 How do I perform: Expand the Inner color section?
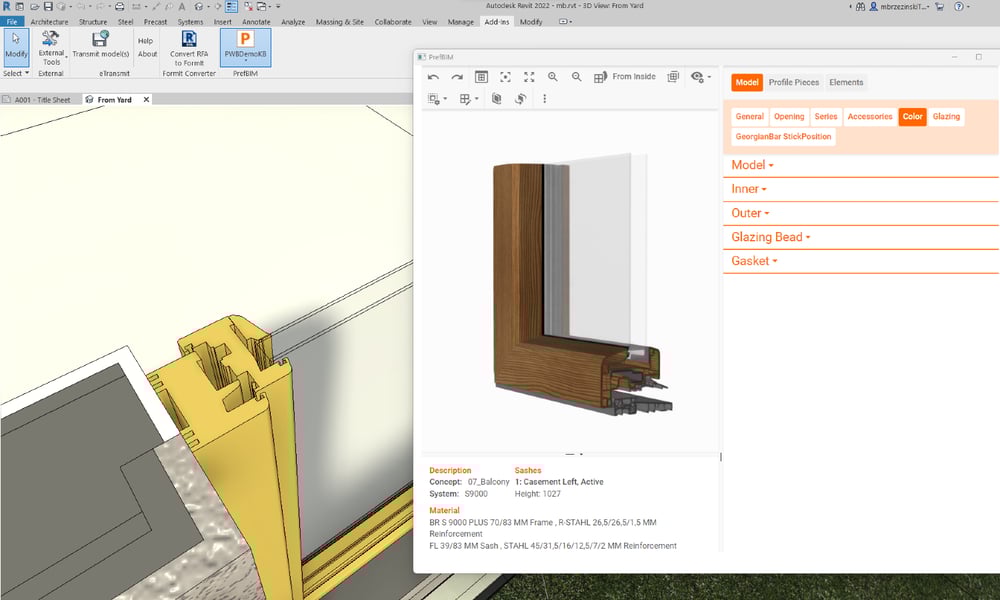[749, 189]
